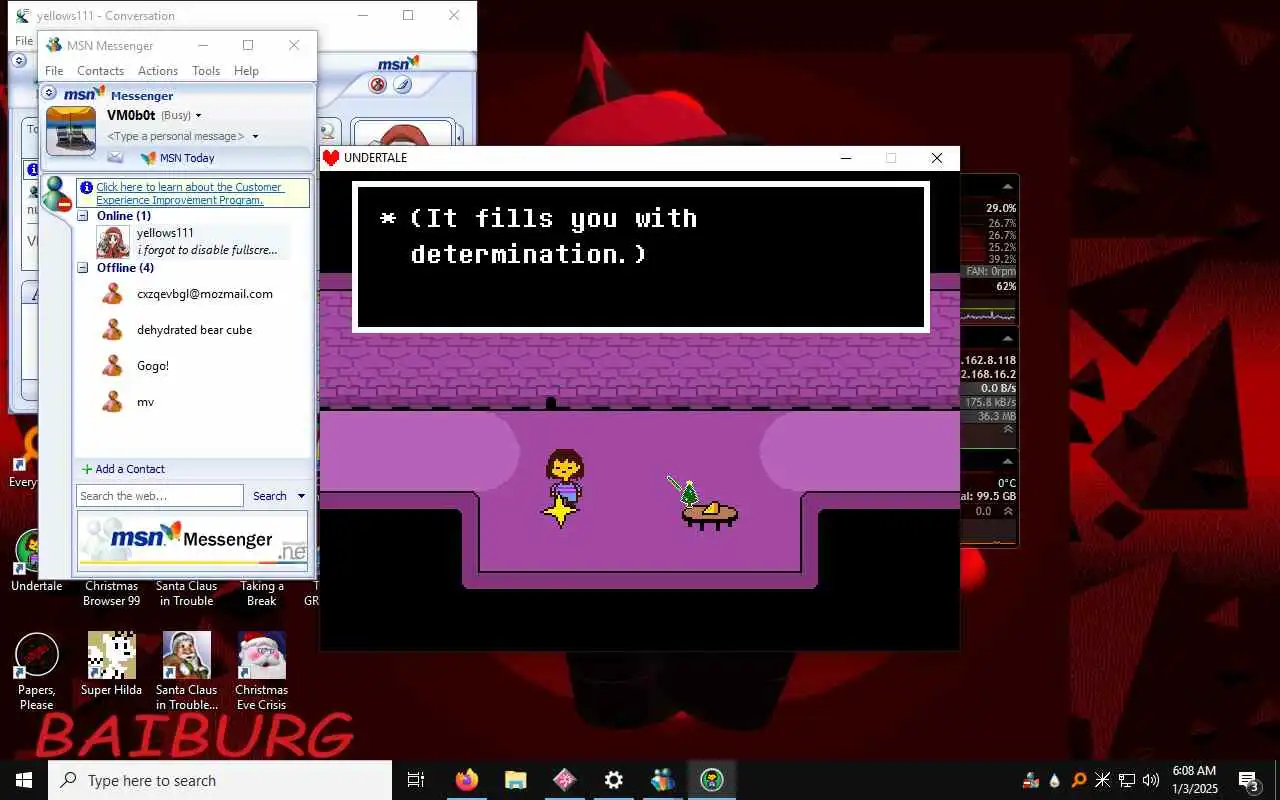Switch to MSN Messenger taskbar button

662,780
